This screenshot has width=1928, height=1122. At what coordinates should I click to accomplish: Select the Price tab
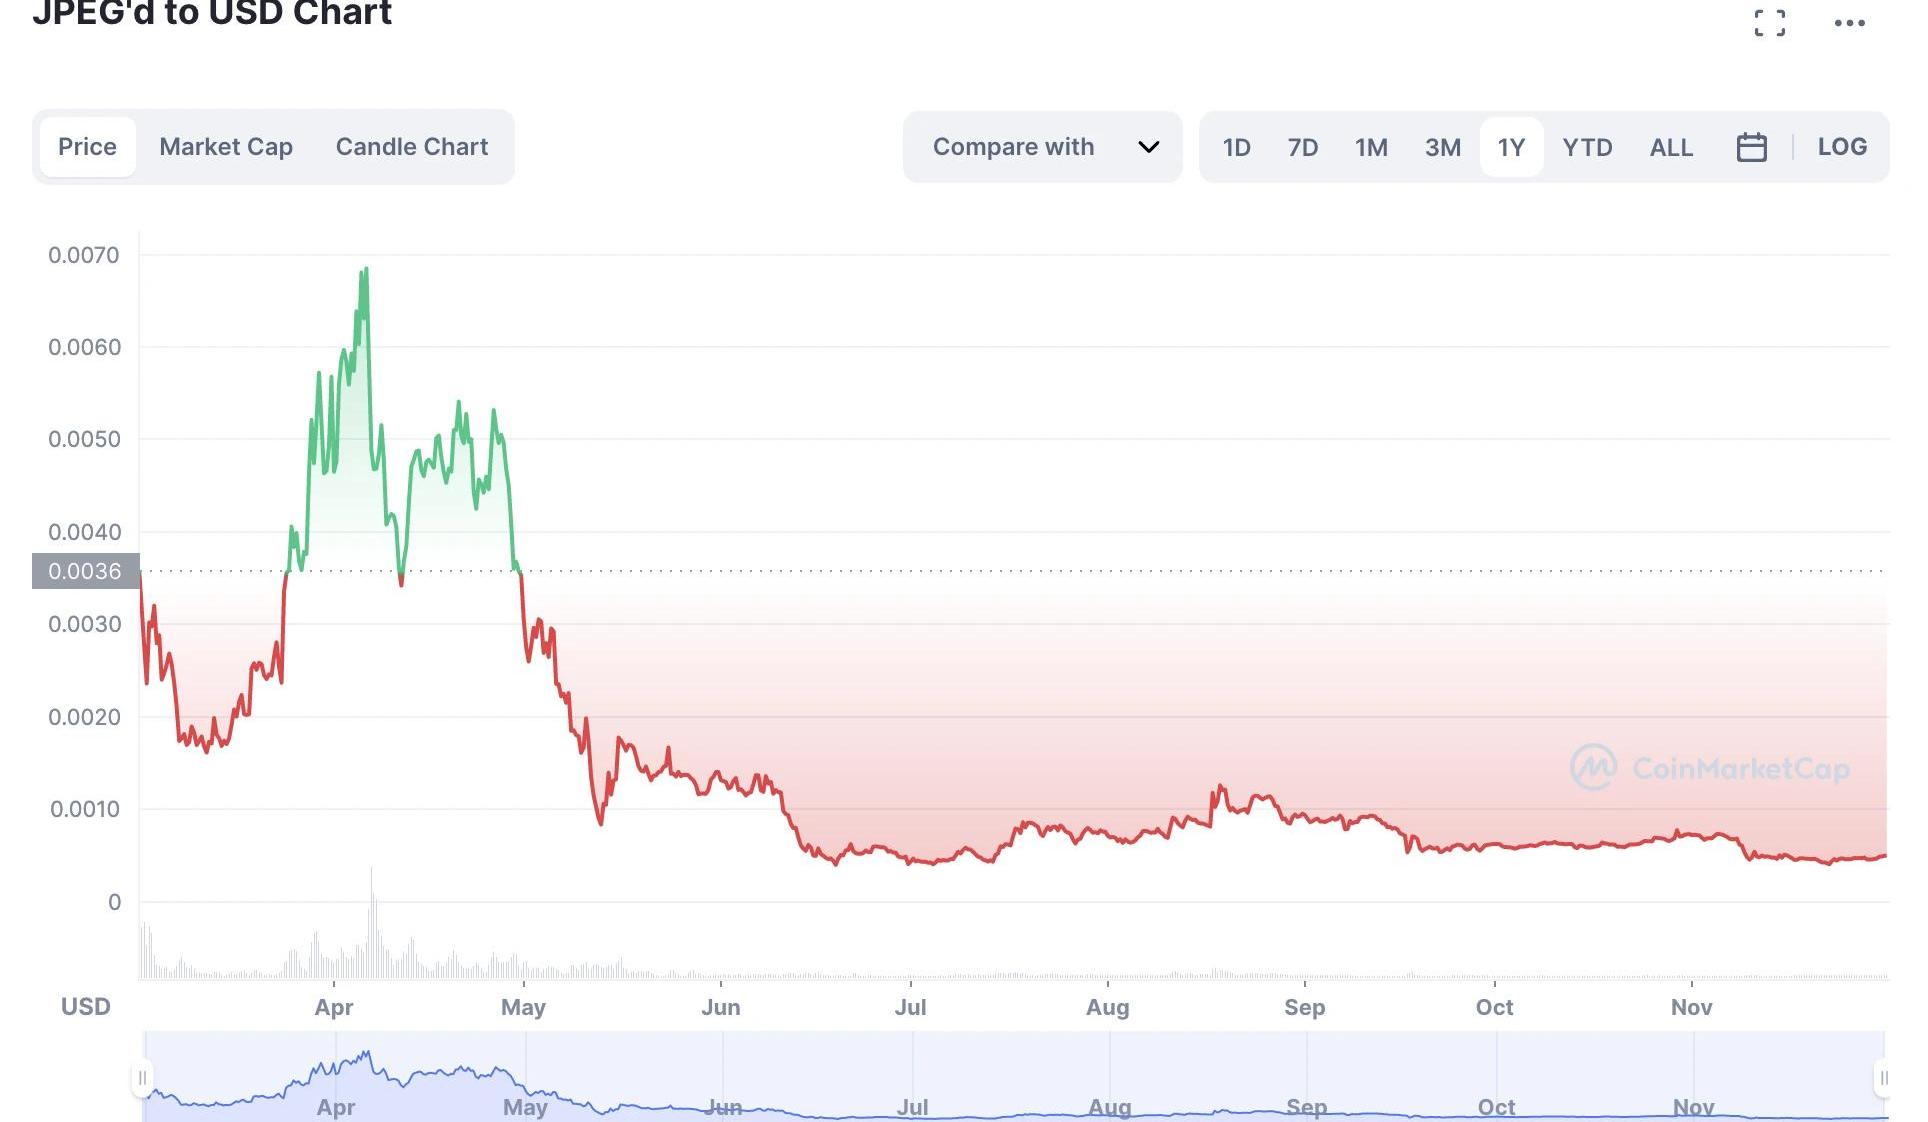[x=87, y=147]
